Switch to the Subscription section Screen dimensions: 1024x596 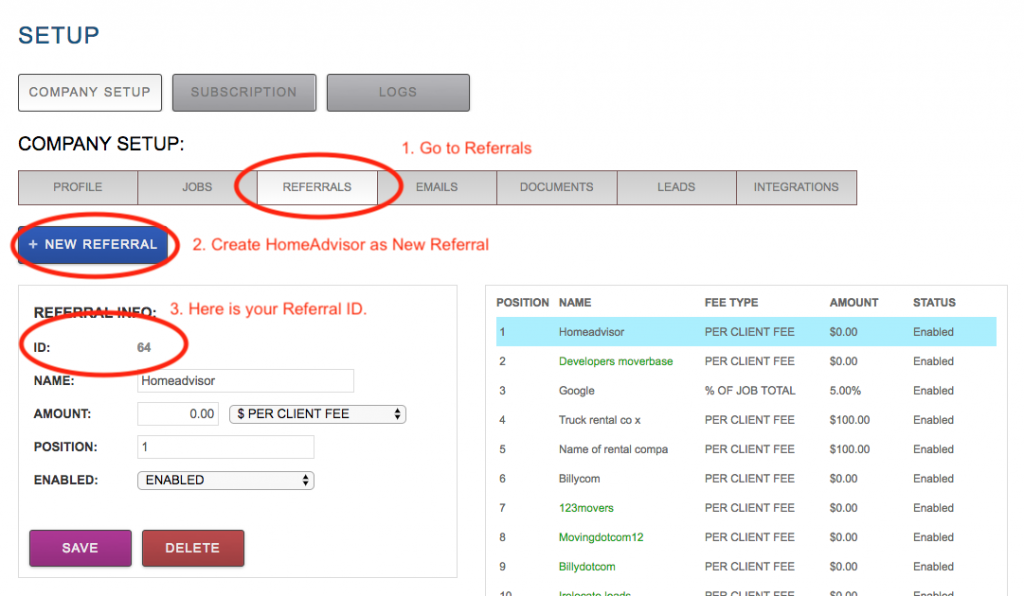click(x=244, y=92)
